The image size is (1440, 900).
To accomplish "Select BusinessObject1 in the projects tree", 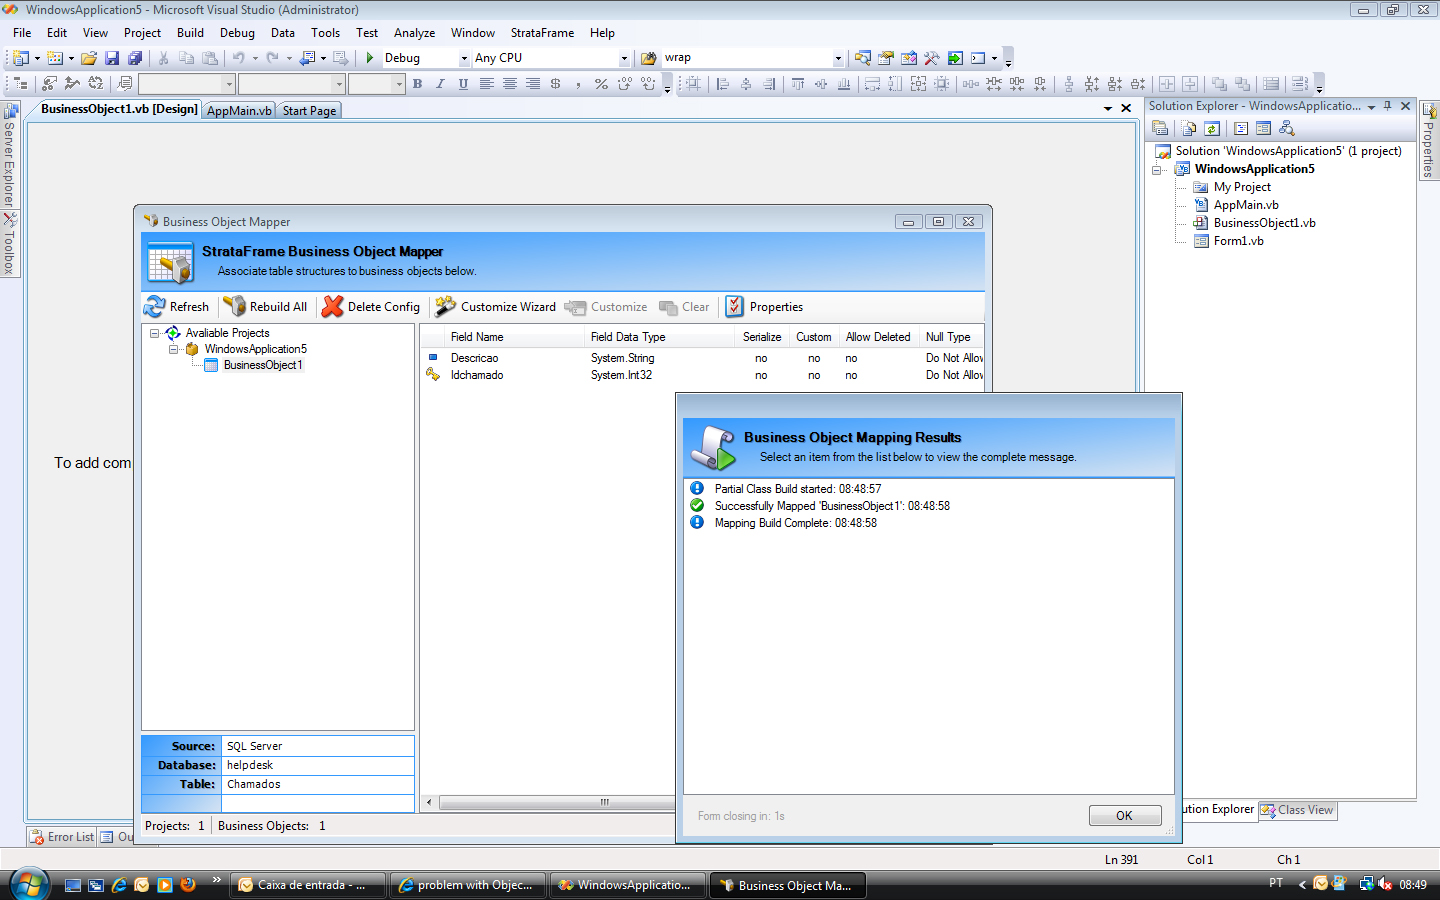I will pyautogui.click(x=262, y=365).
